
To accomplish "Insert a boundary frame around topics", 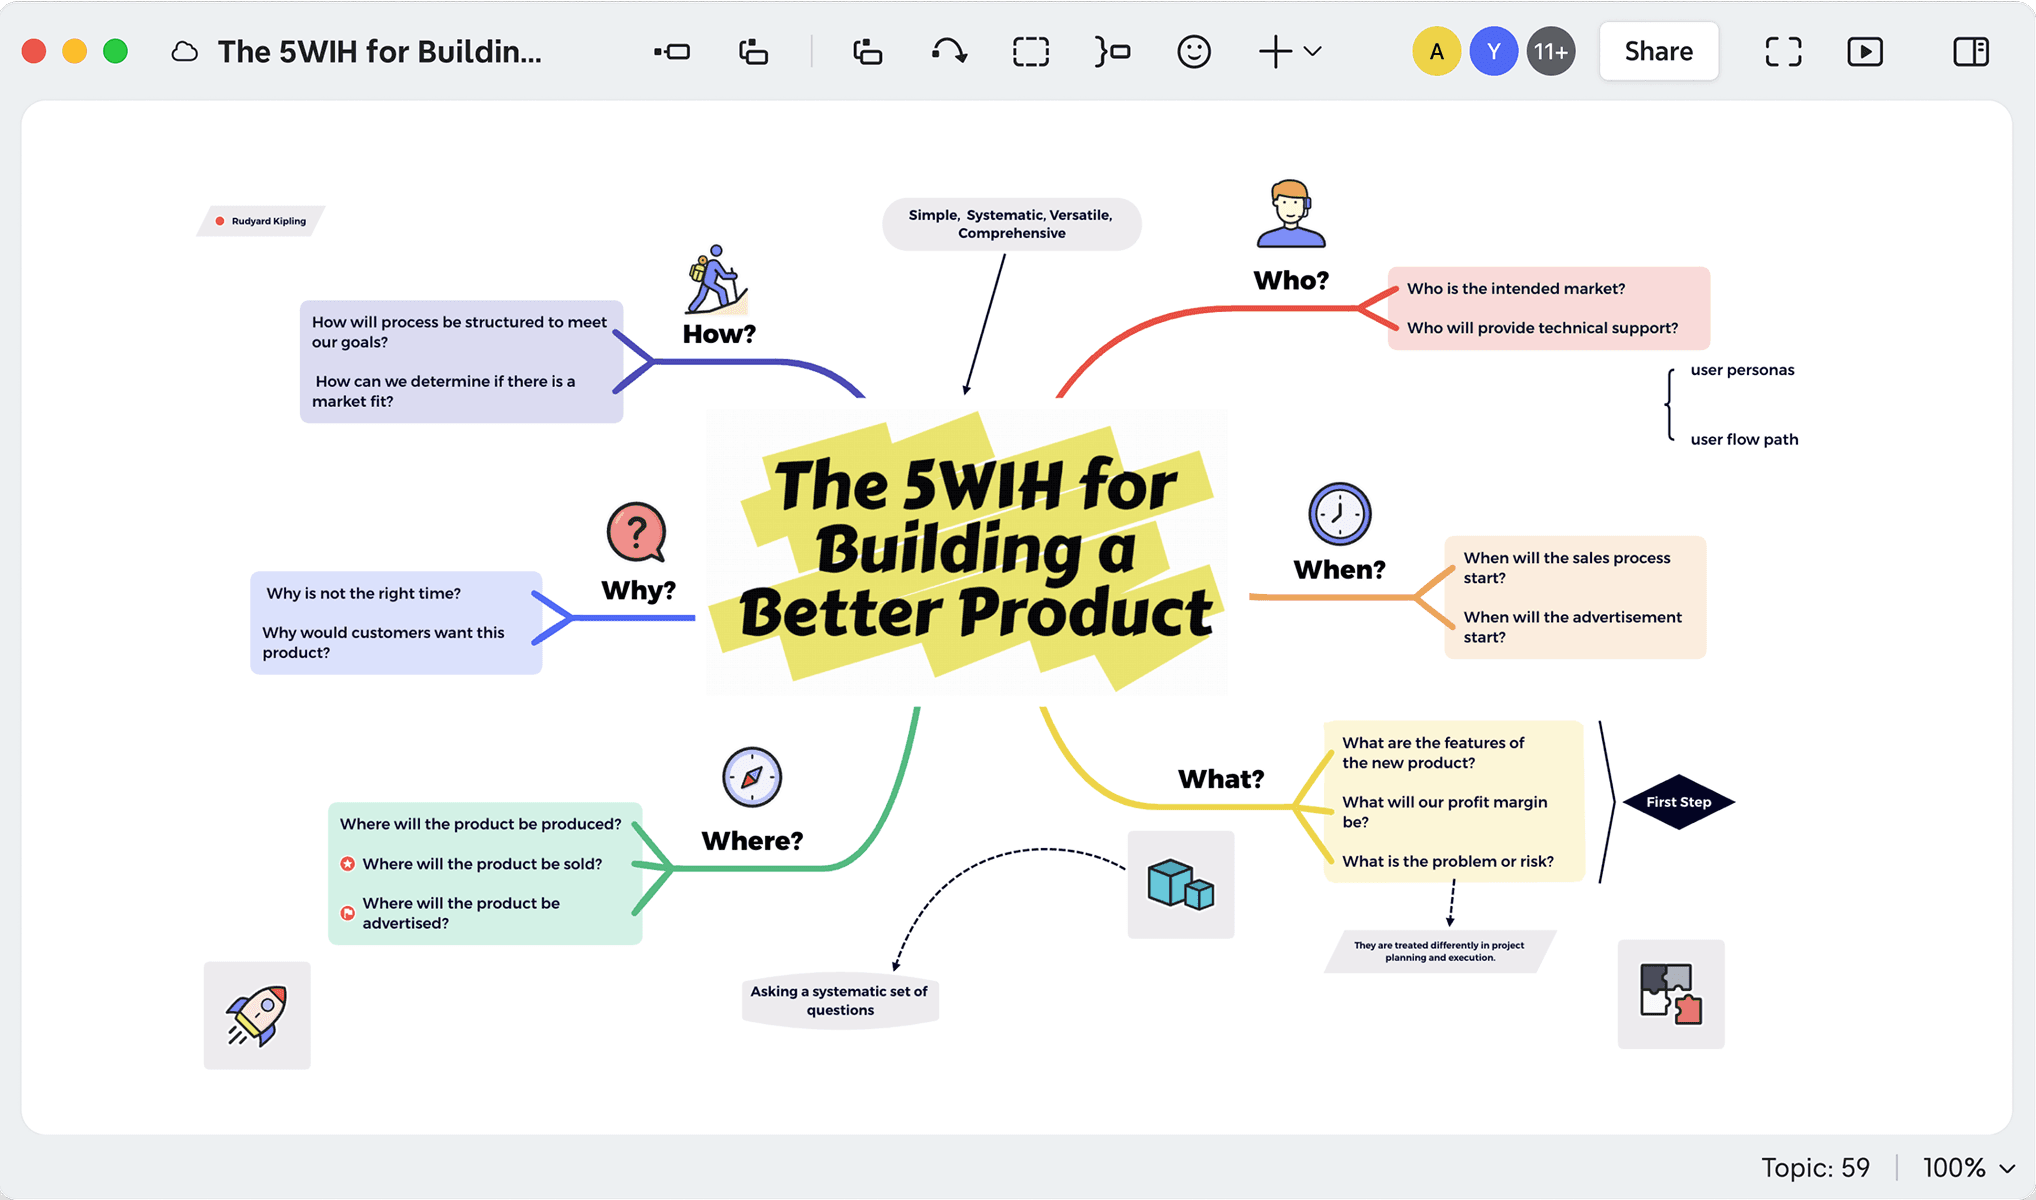I will point(1030,51).
